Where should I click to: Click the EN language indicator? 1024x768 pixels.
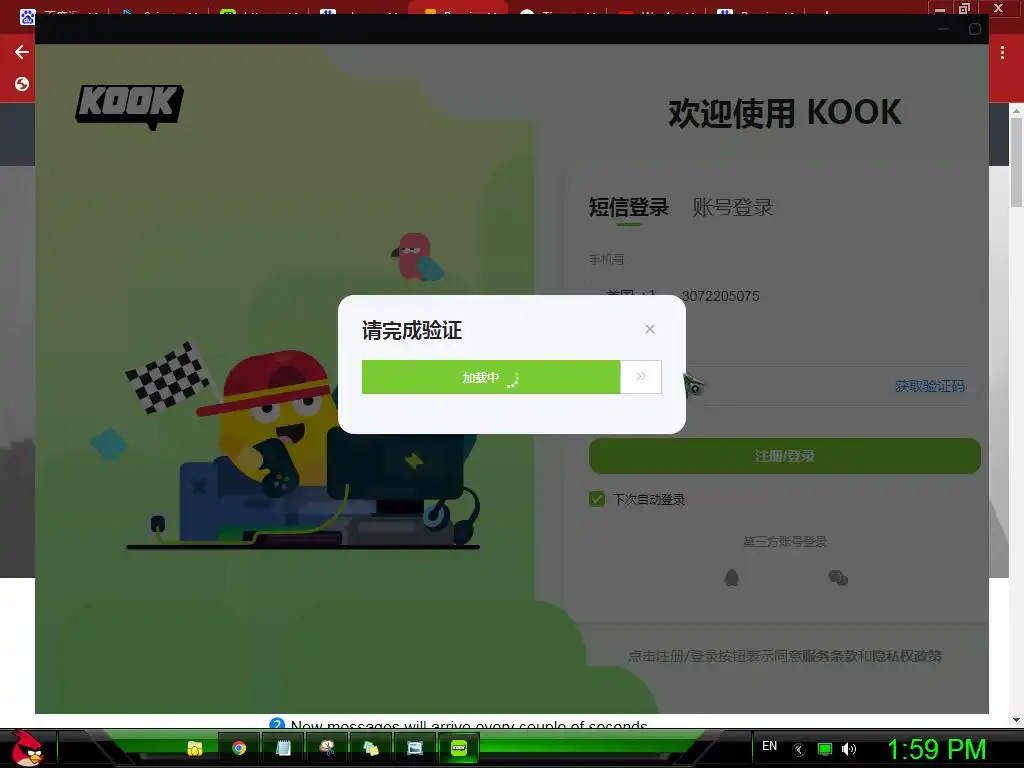click(769, 746)
